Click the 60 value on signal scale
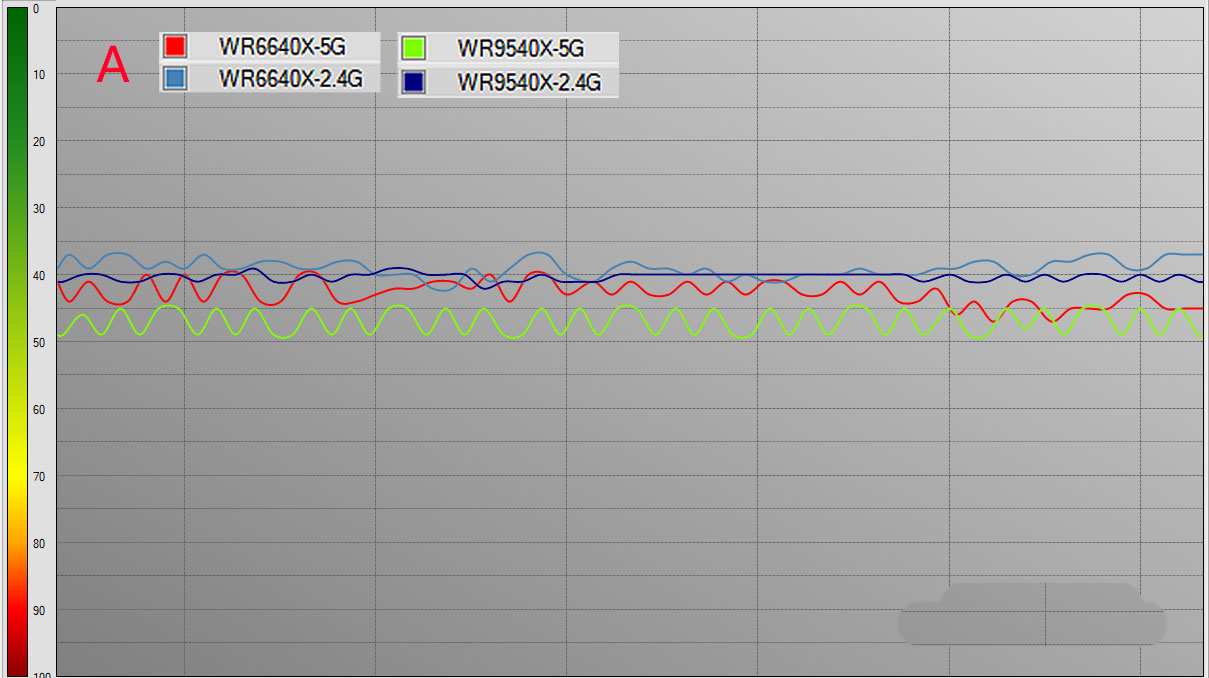This screenshot has width=1209, height=678. click(39, 409)
